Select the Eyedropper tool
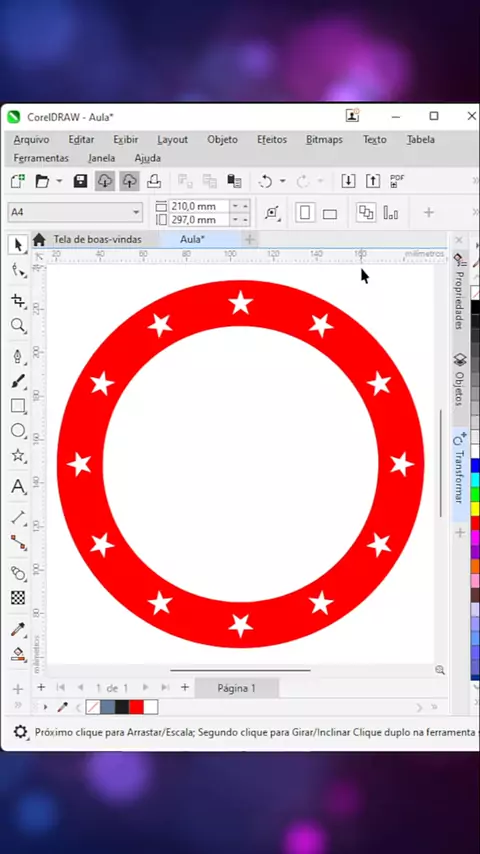480x854 pixels. coord(18,630)
